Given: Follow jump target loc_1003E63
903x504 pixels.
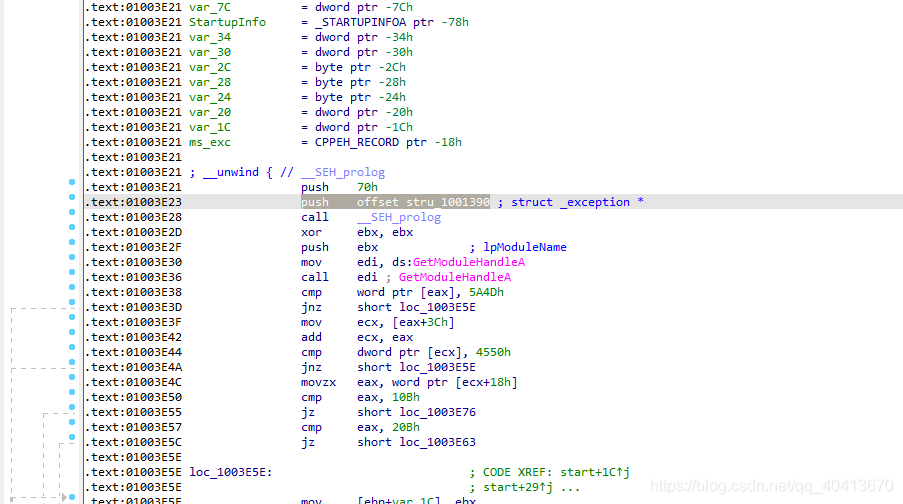Looking at the screenshot, I should (438, 442).
